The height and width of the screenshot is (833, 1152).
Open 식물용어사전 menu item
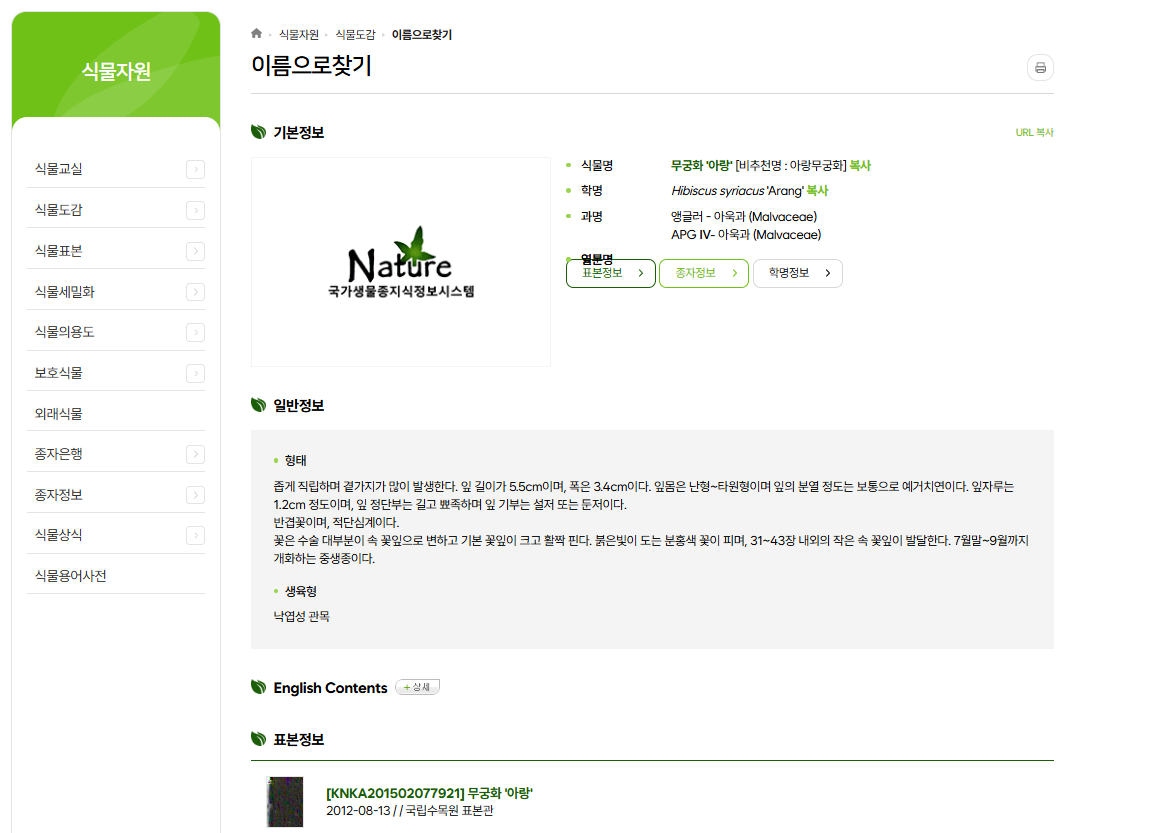[70, 576]
